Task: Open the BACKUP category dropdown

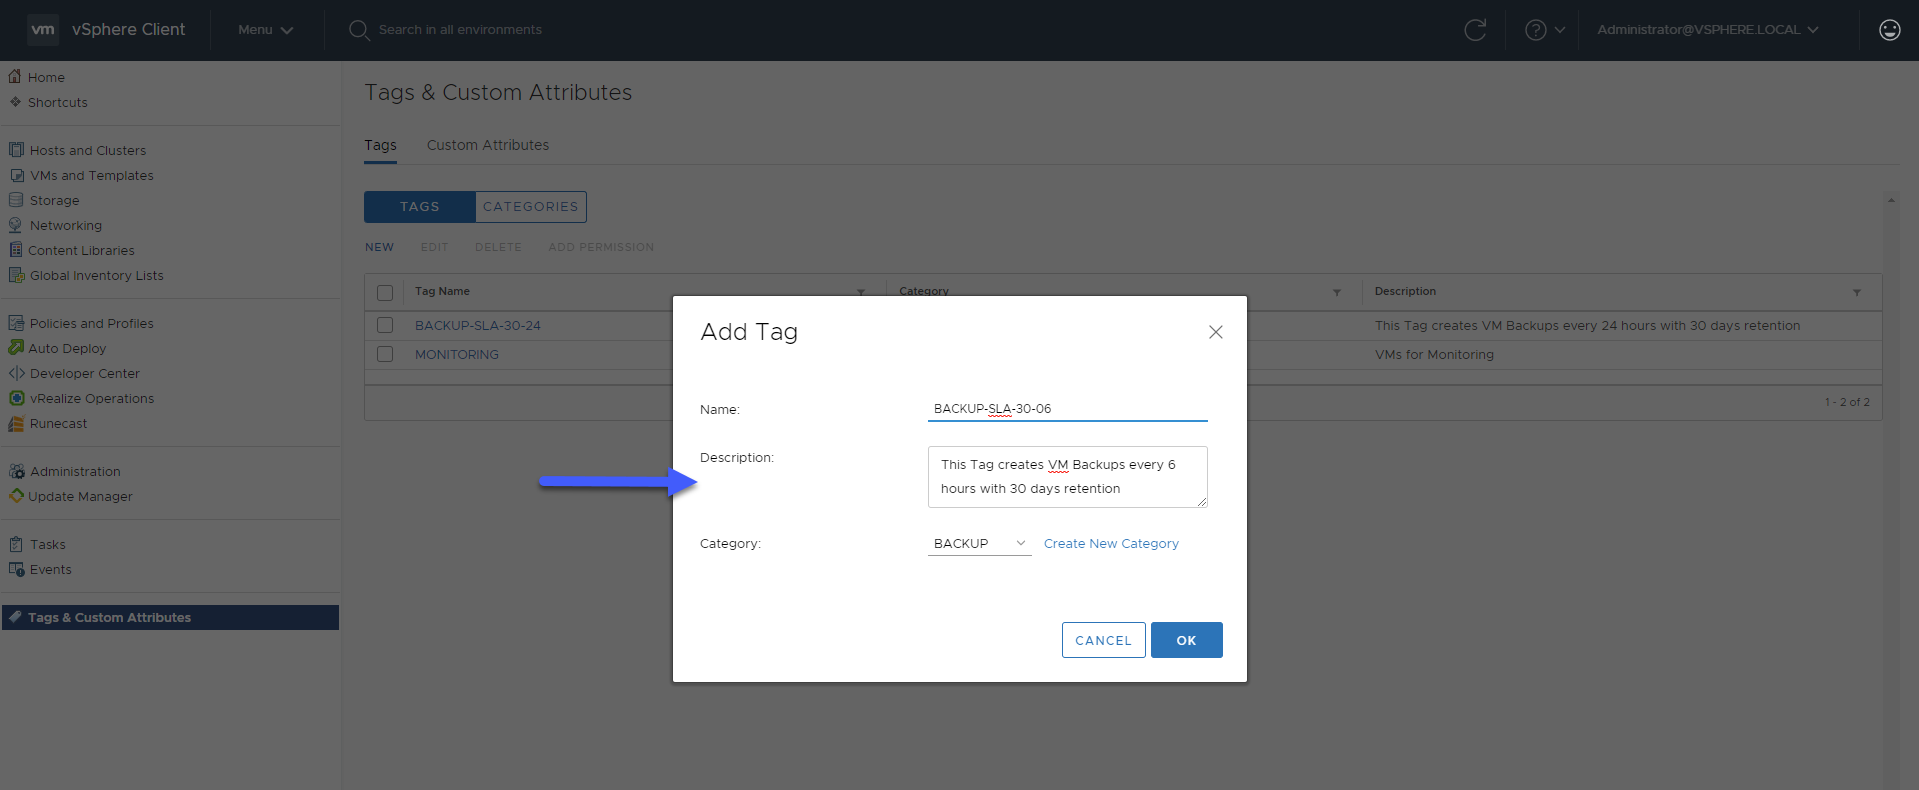Action: (980, 544)
